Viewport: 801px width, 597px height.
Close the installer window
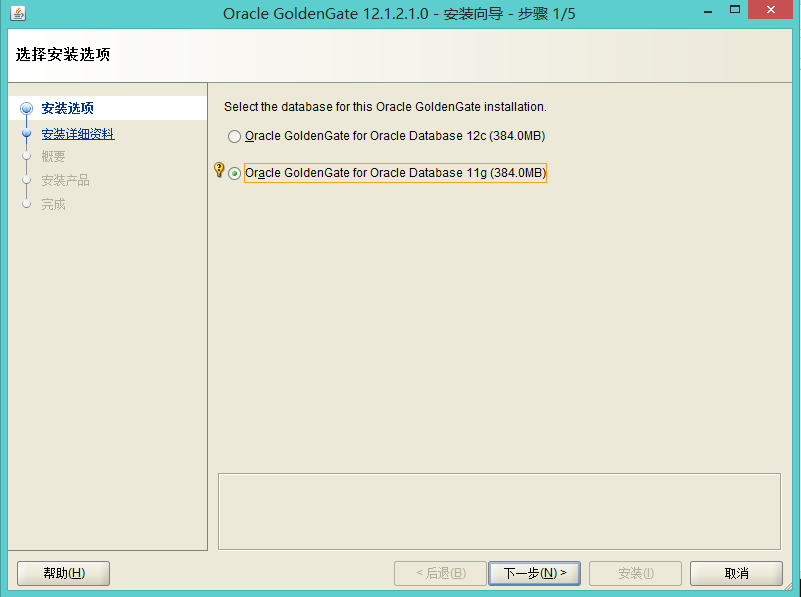770,10
